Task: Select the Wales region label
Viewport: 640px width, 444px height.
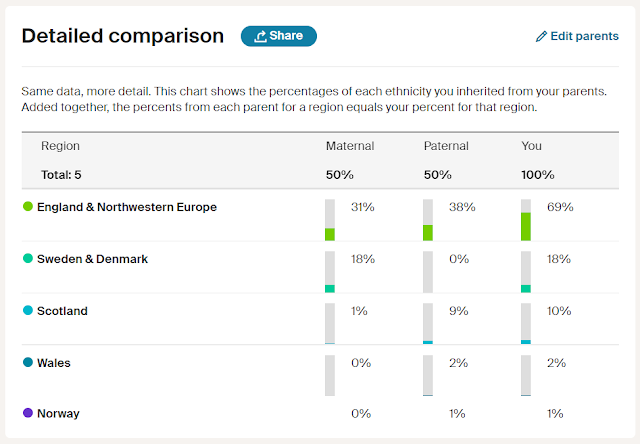Action: (54, 363)
